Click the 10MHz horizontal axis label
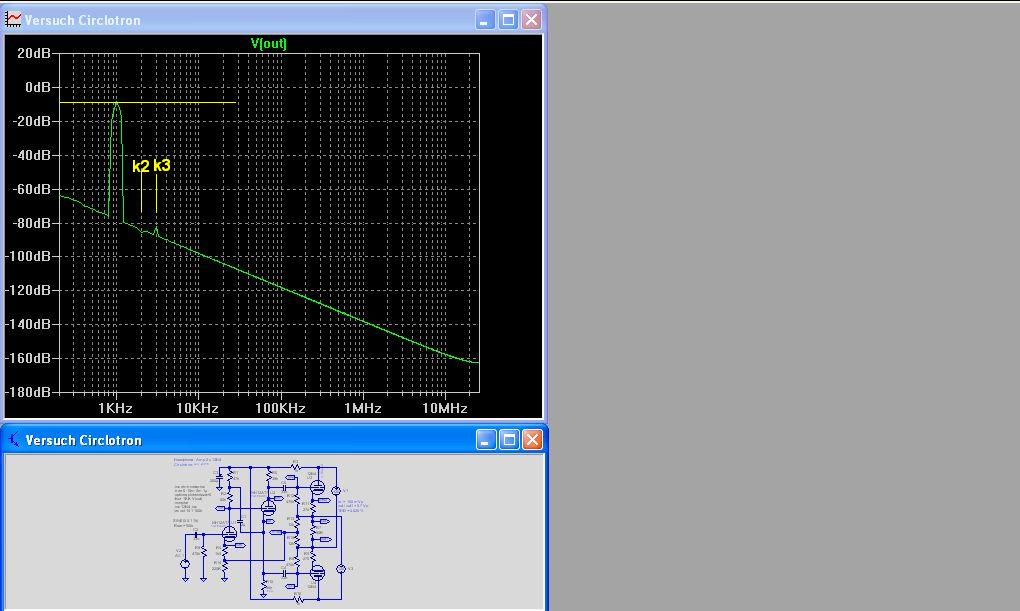Screen dimensions: 1020x611 tap(444, 408)
